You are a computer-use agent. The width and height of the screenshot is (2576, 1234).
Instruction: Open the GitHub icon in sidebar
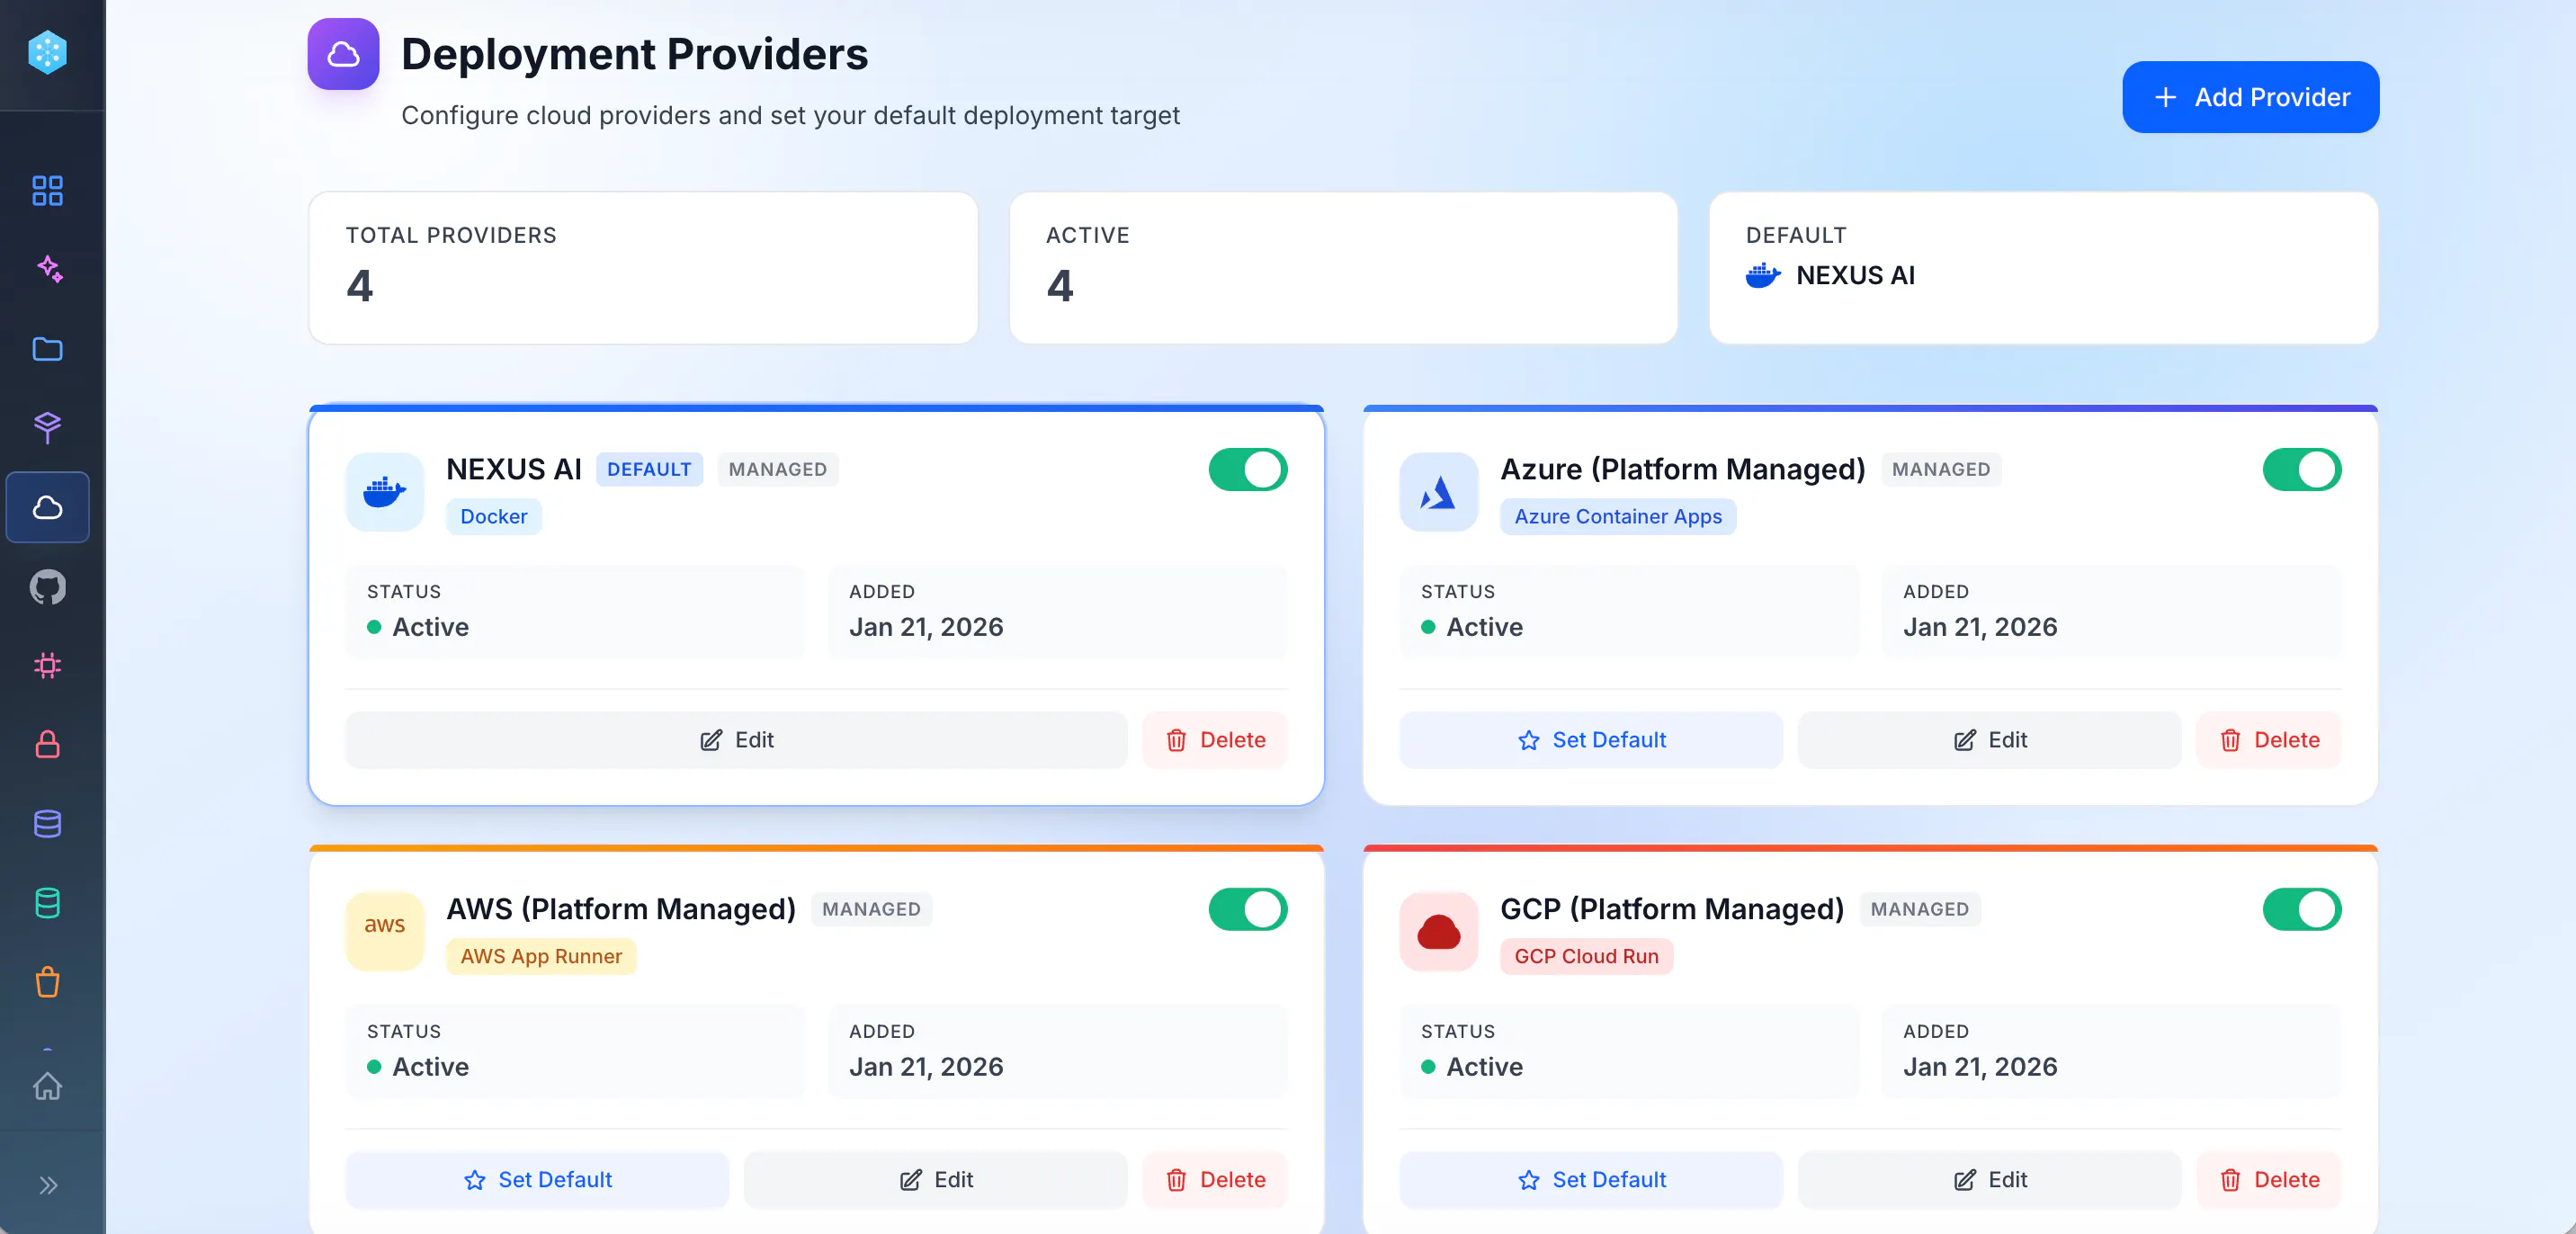coord(47,587)
